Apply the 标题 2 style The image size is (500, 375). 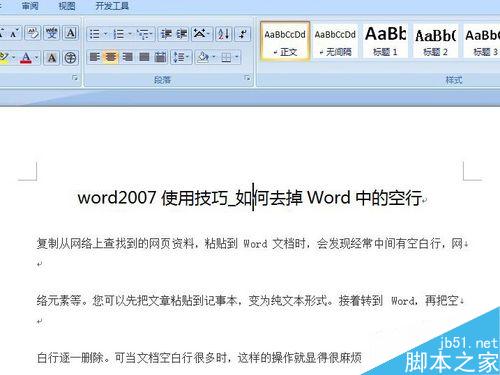click(435, 41)
